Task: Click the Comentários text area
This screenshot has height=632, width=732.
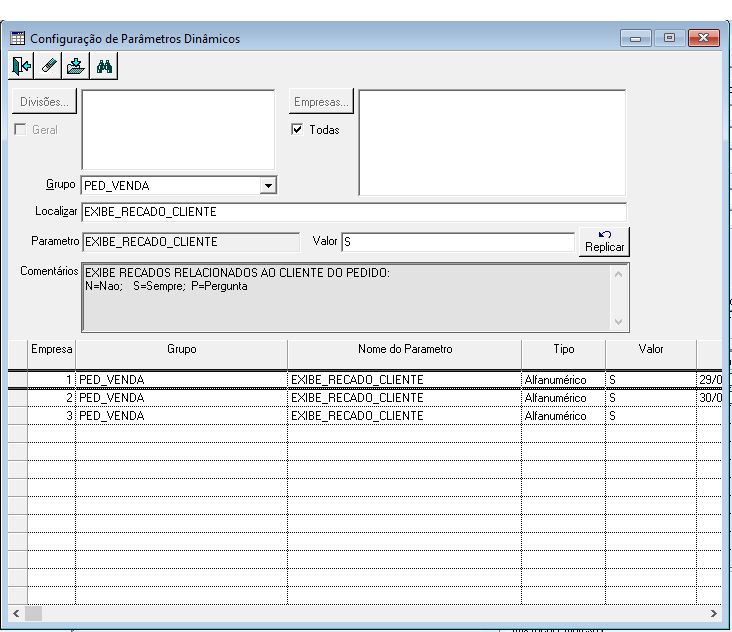Action: (346, 297)
